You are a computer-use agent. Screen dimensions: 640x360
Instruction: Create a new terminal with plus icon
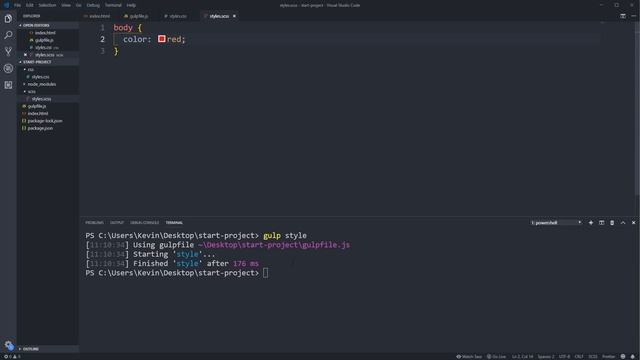(591, 223)
